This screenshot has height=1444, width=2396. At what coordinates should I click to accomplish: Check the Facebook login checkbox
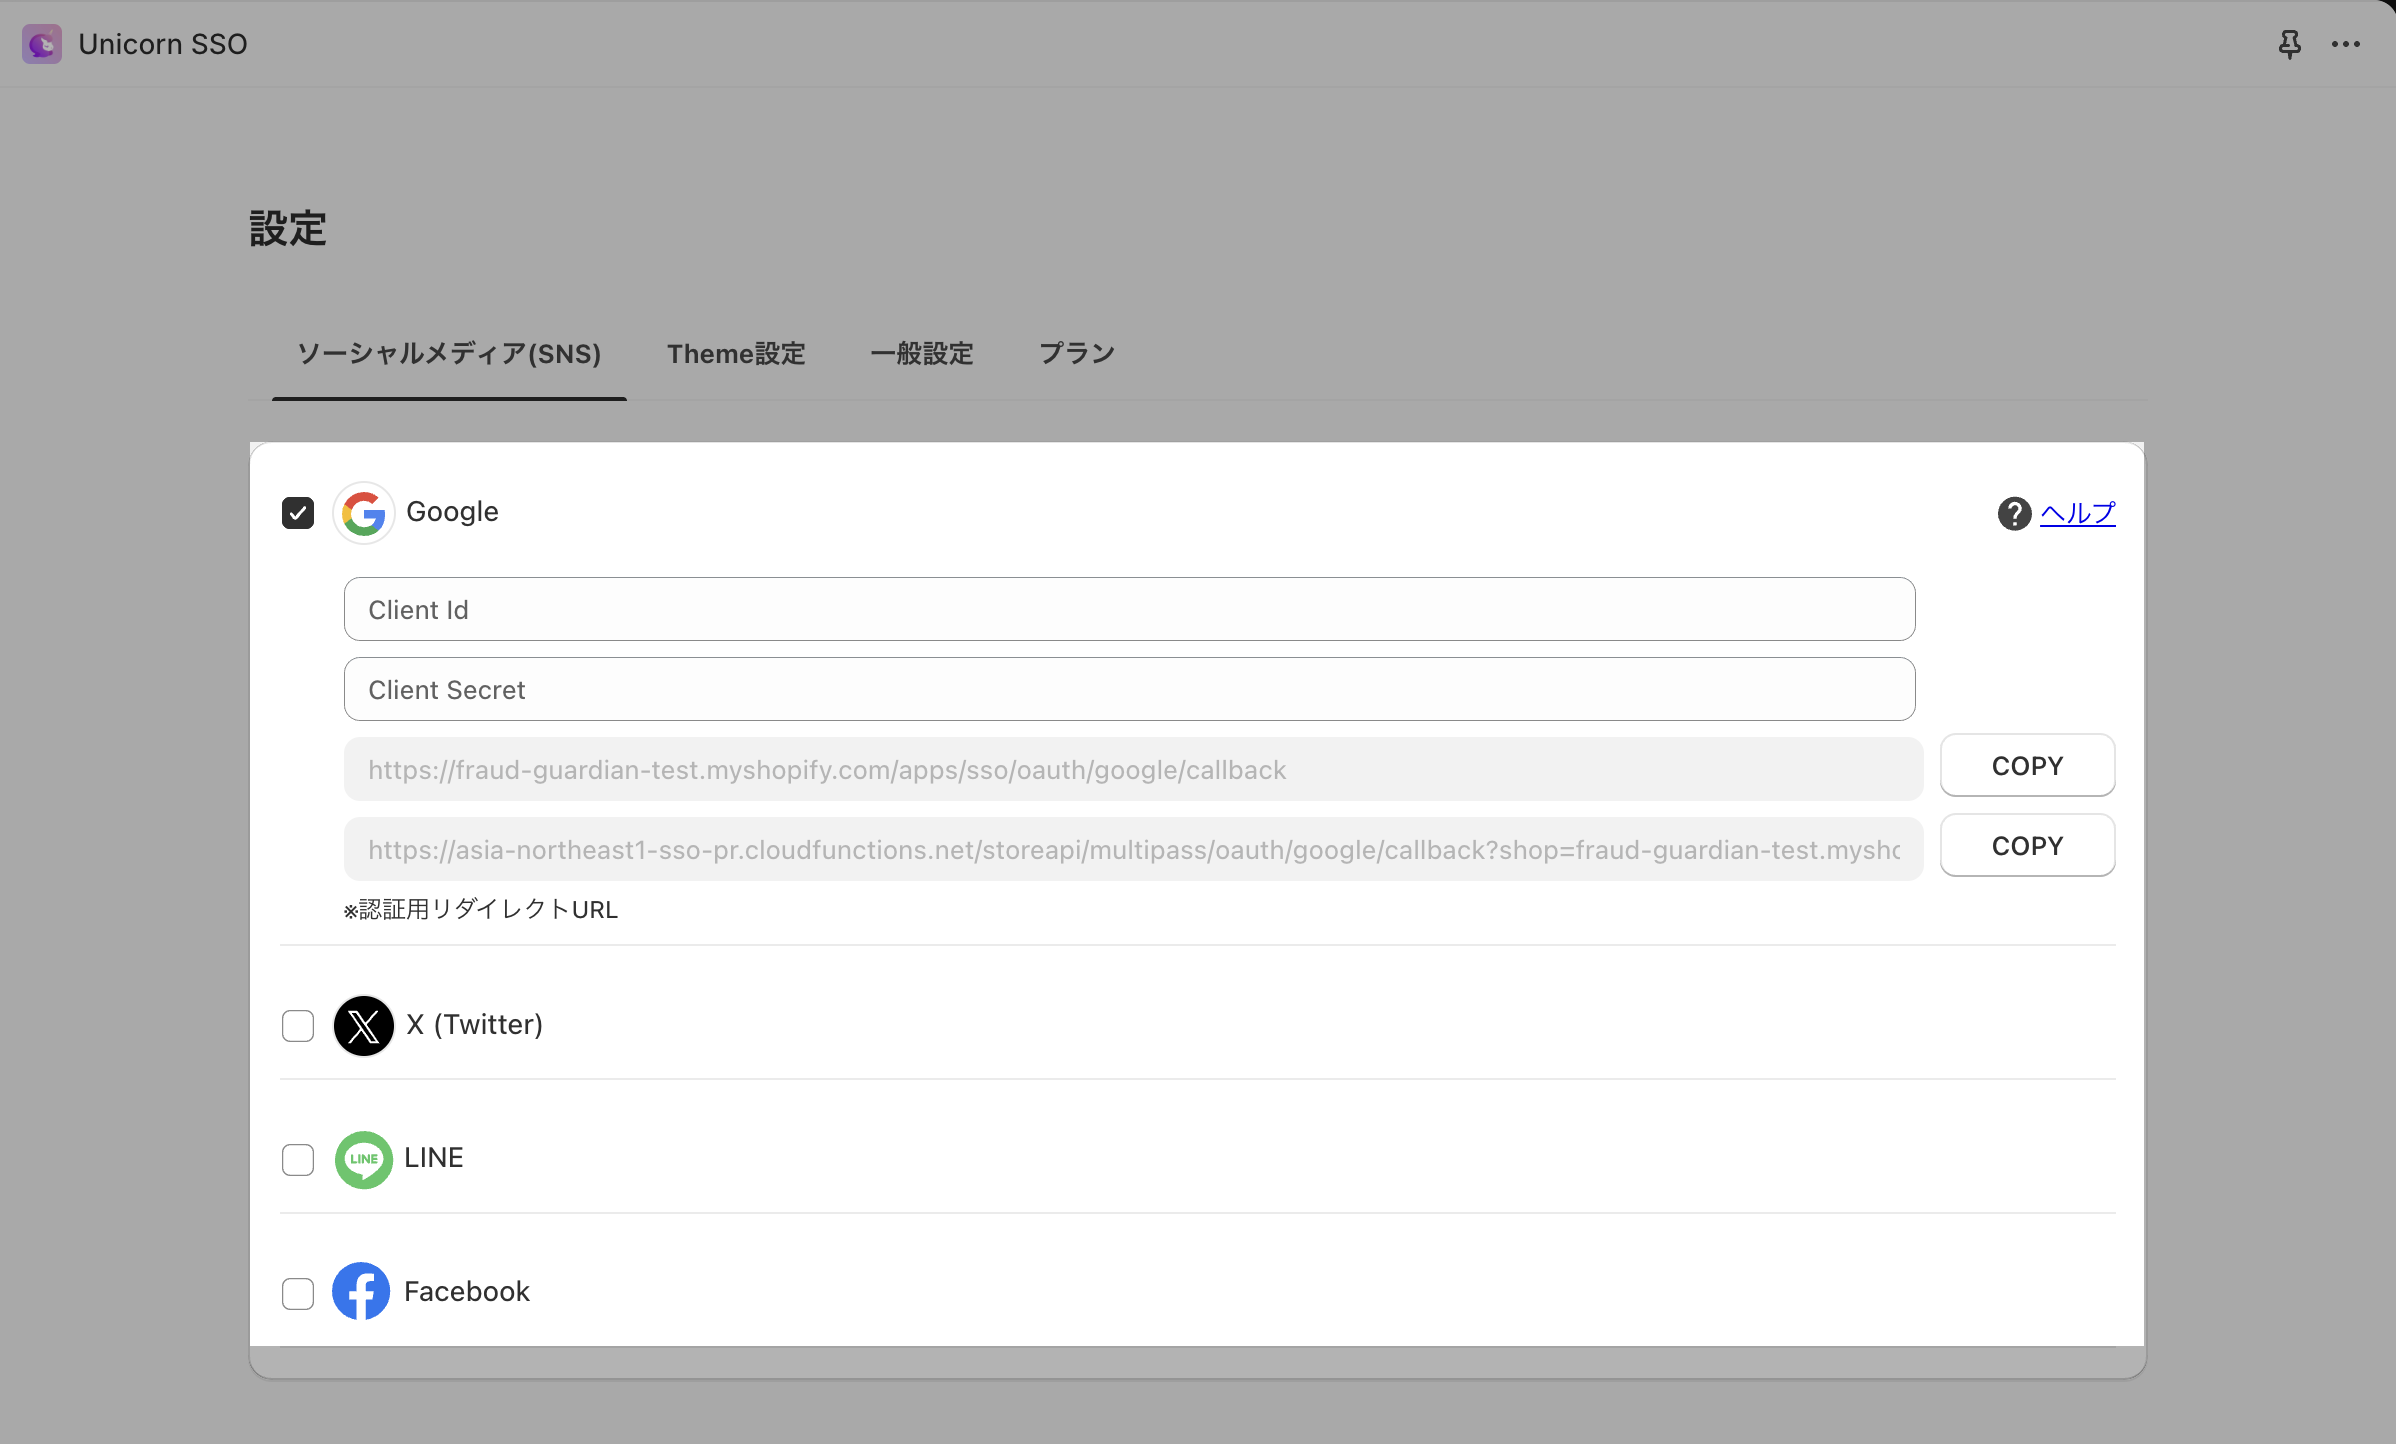point(298,1293)
